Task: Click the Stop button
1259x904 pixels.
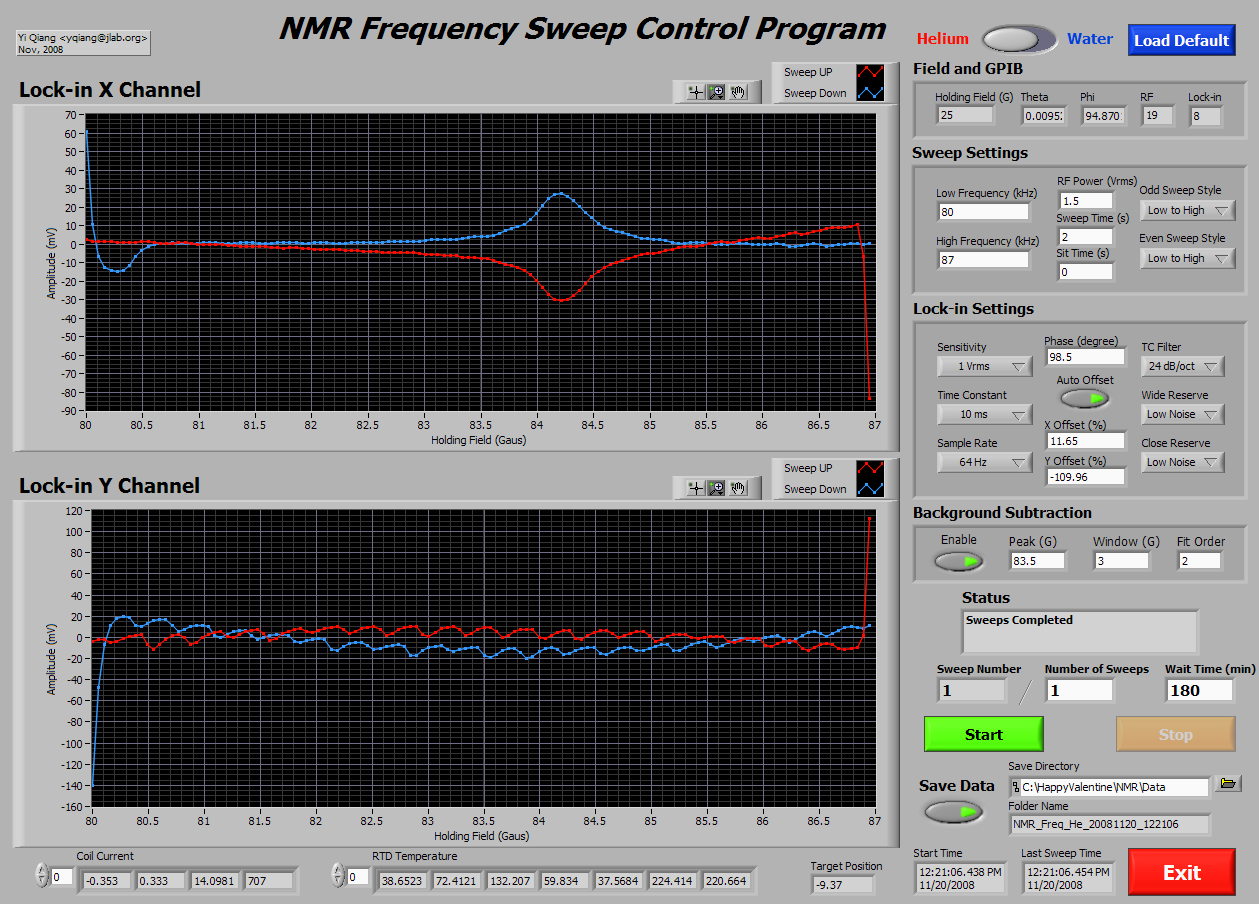Action: click(1175, 734)
